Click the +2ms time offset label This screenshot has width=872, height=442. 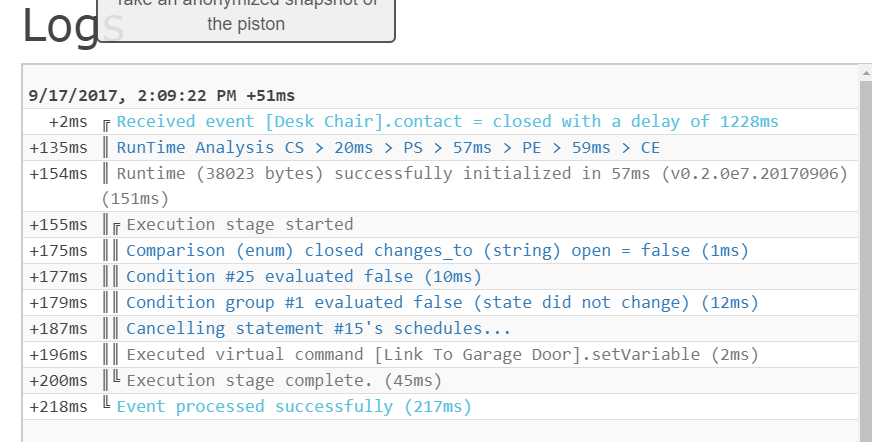point(68,122)
